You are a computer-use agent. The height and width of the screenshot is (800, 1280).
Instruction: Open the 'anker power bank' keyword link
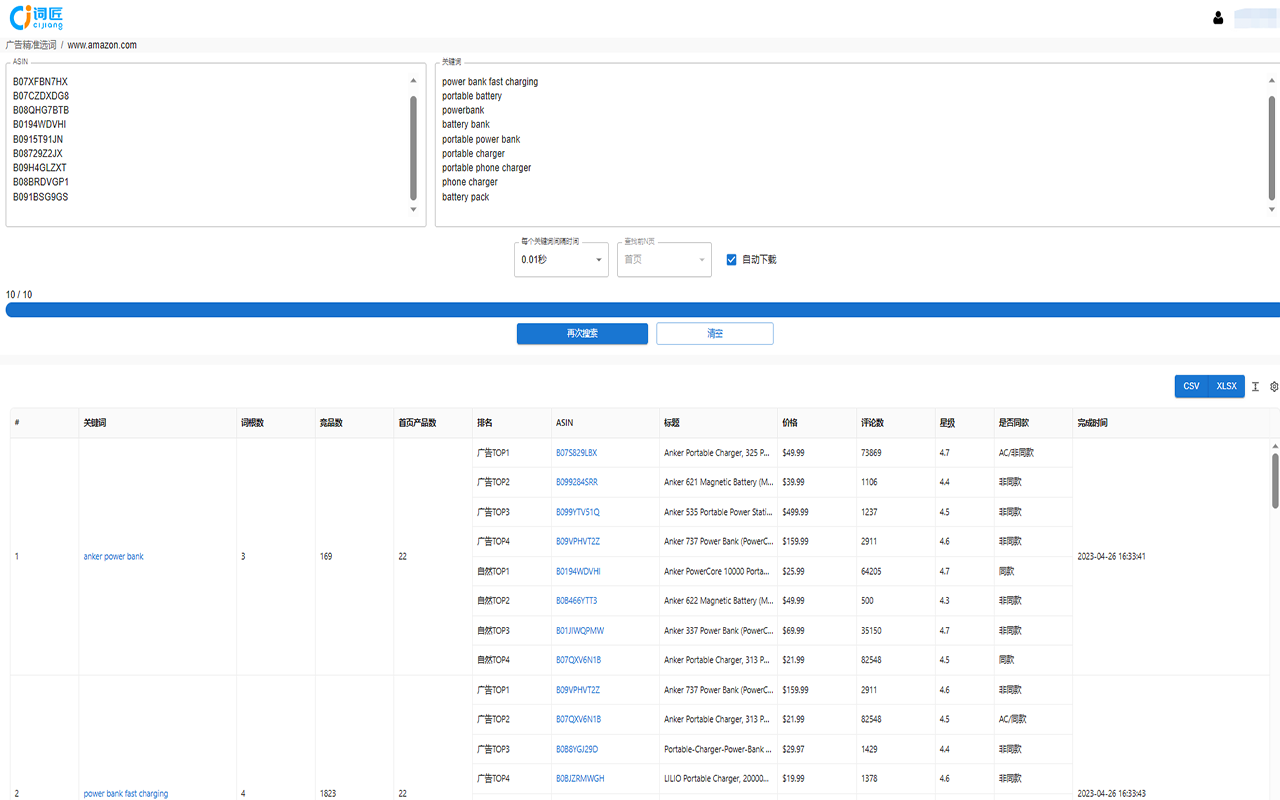(113, 557)
